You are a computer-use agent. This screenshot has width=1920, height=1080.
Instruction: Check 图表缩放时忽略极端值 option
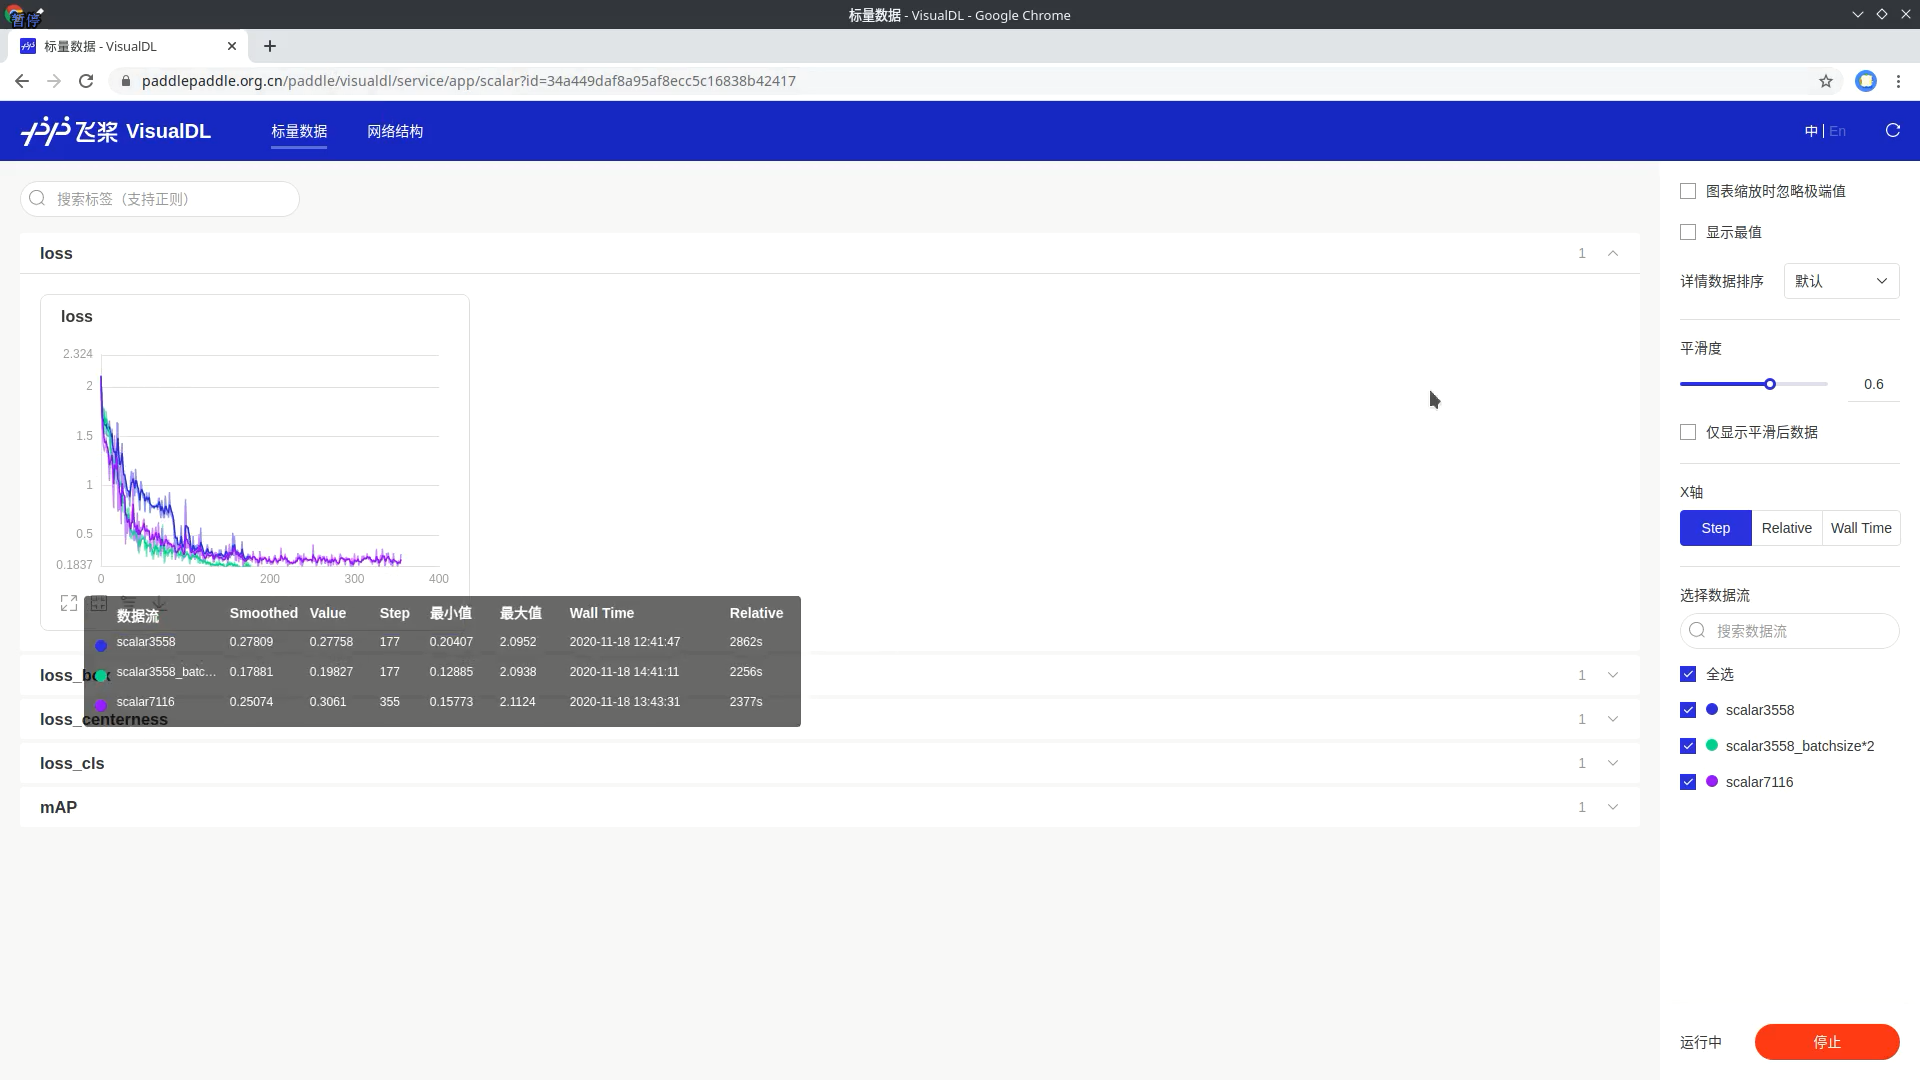click(x=1688, y=191)
